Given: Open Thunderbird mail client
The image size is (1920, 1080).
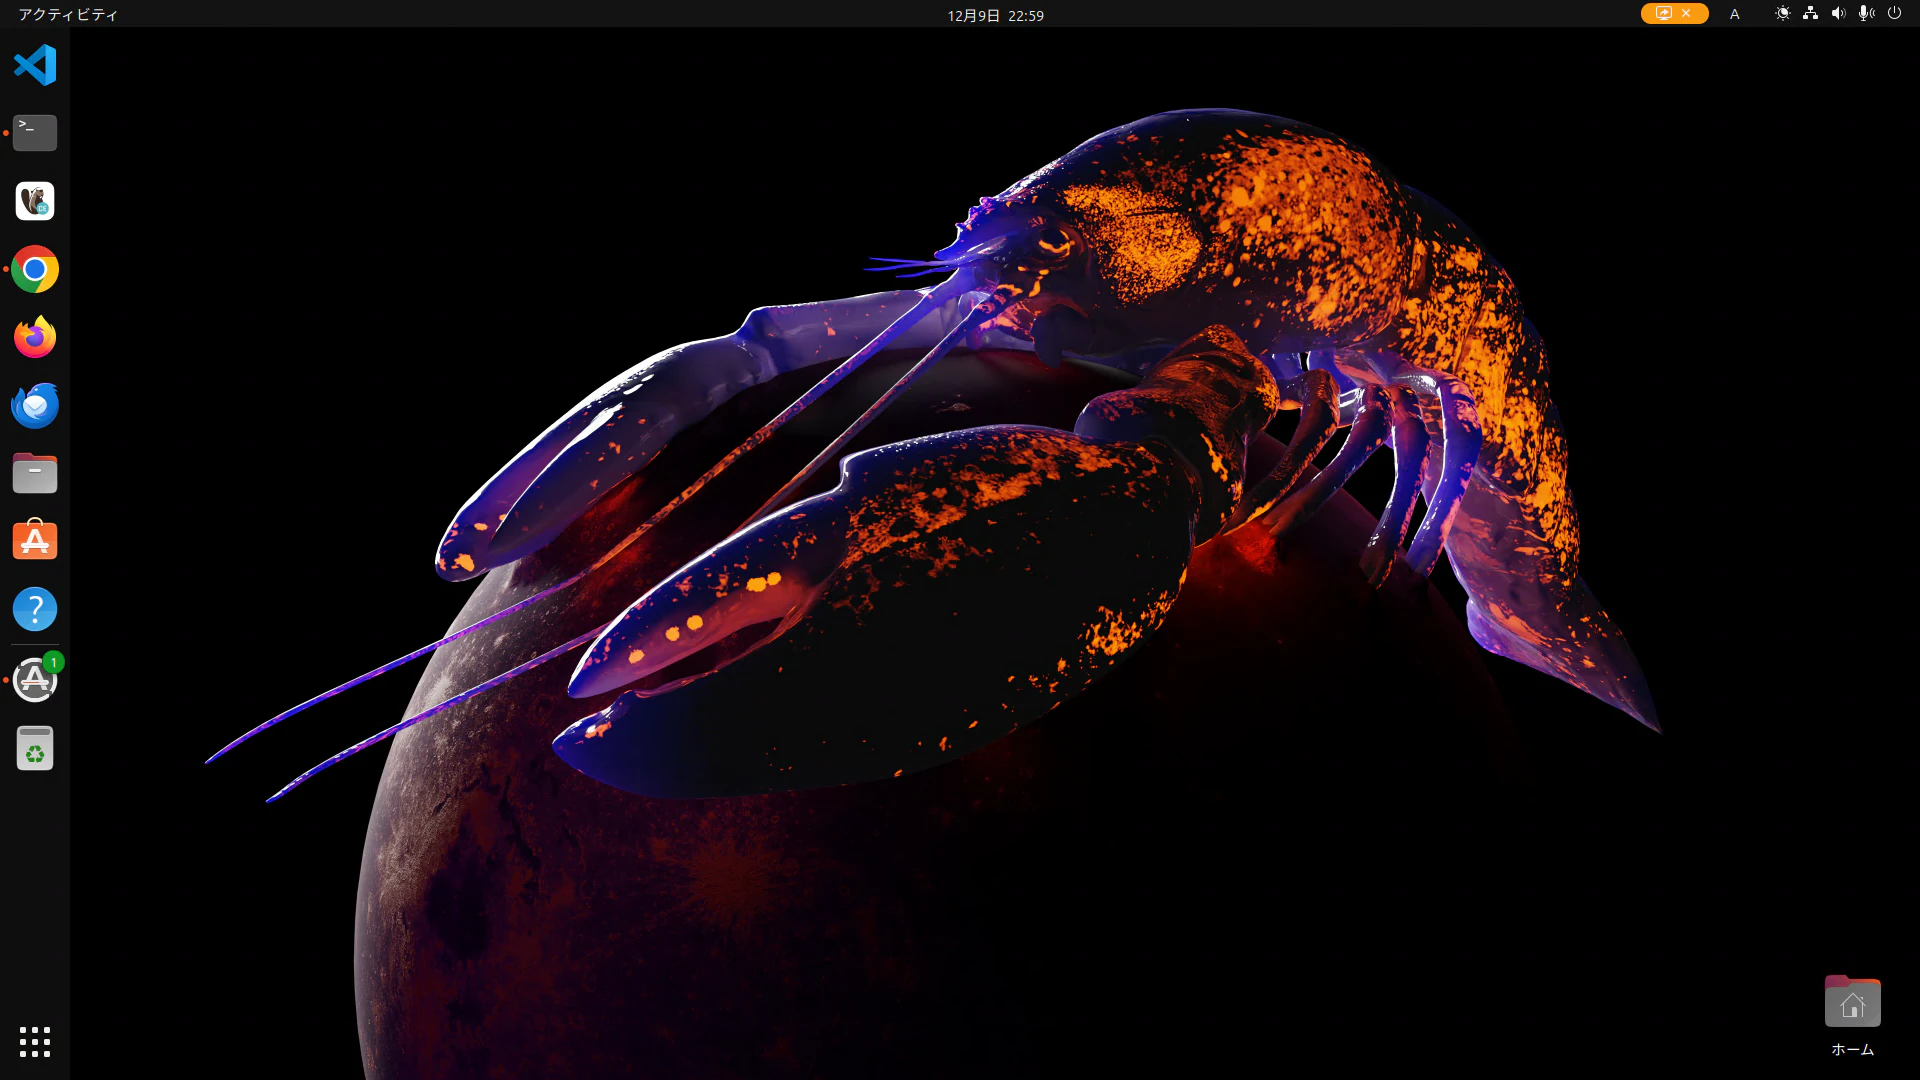Looking at the screenshot, I should coord(35,406).
